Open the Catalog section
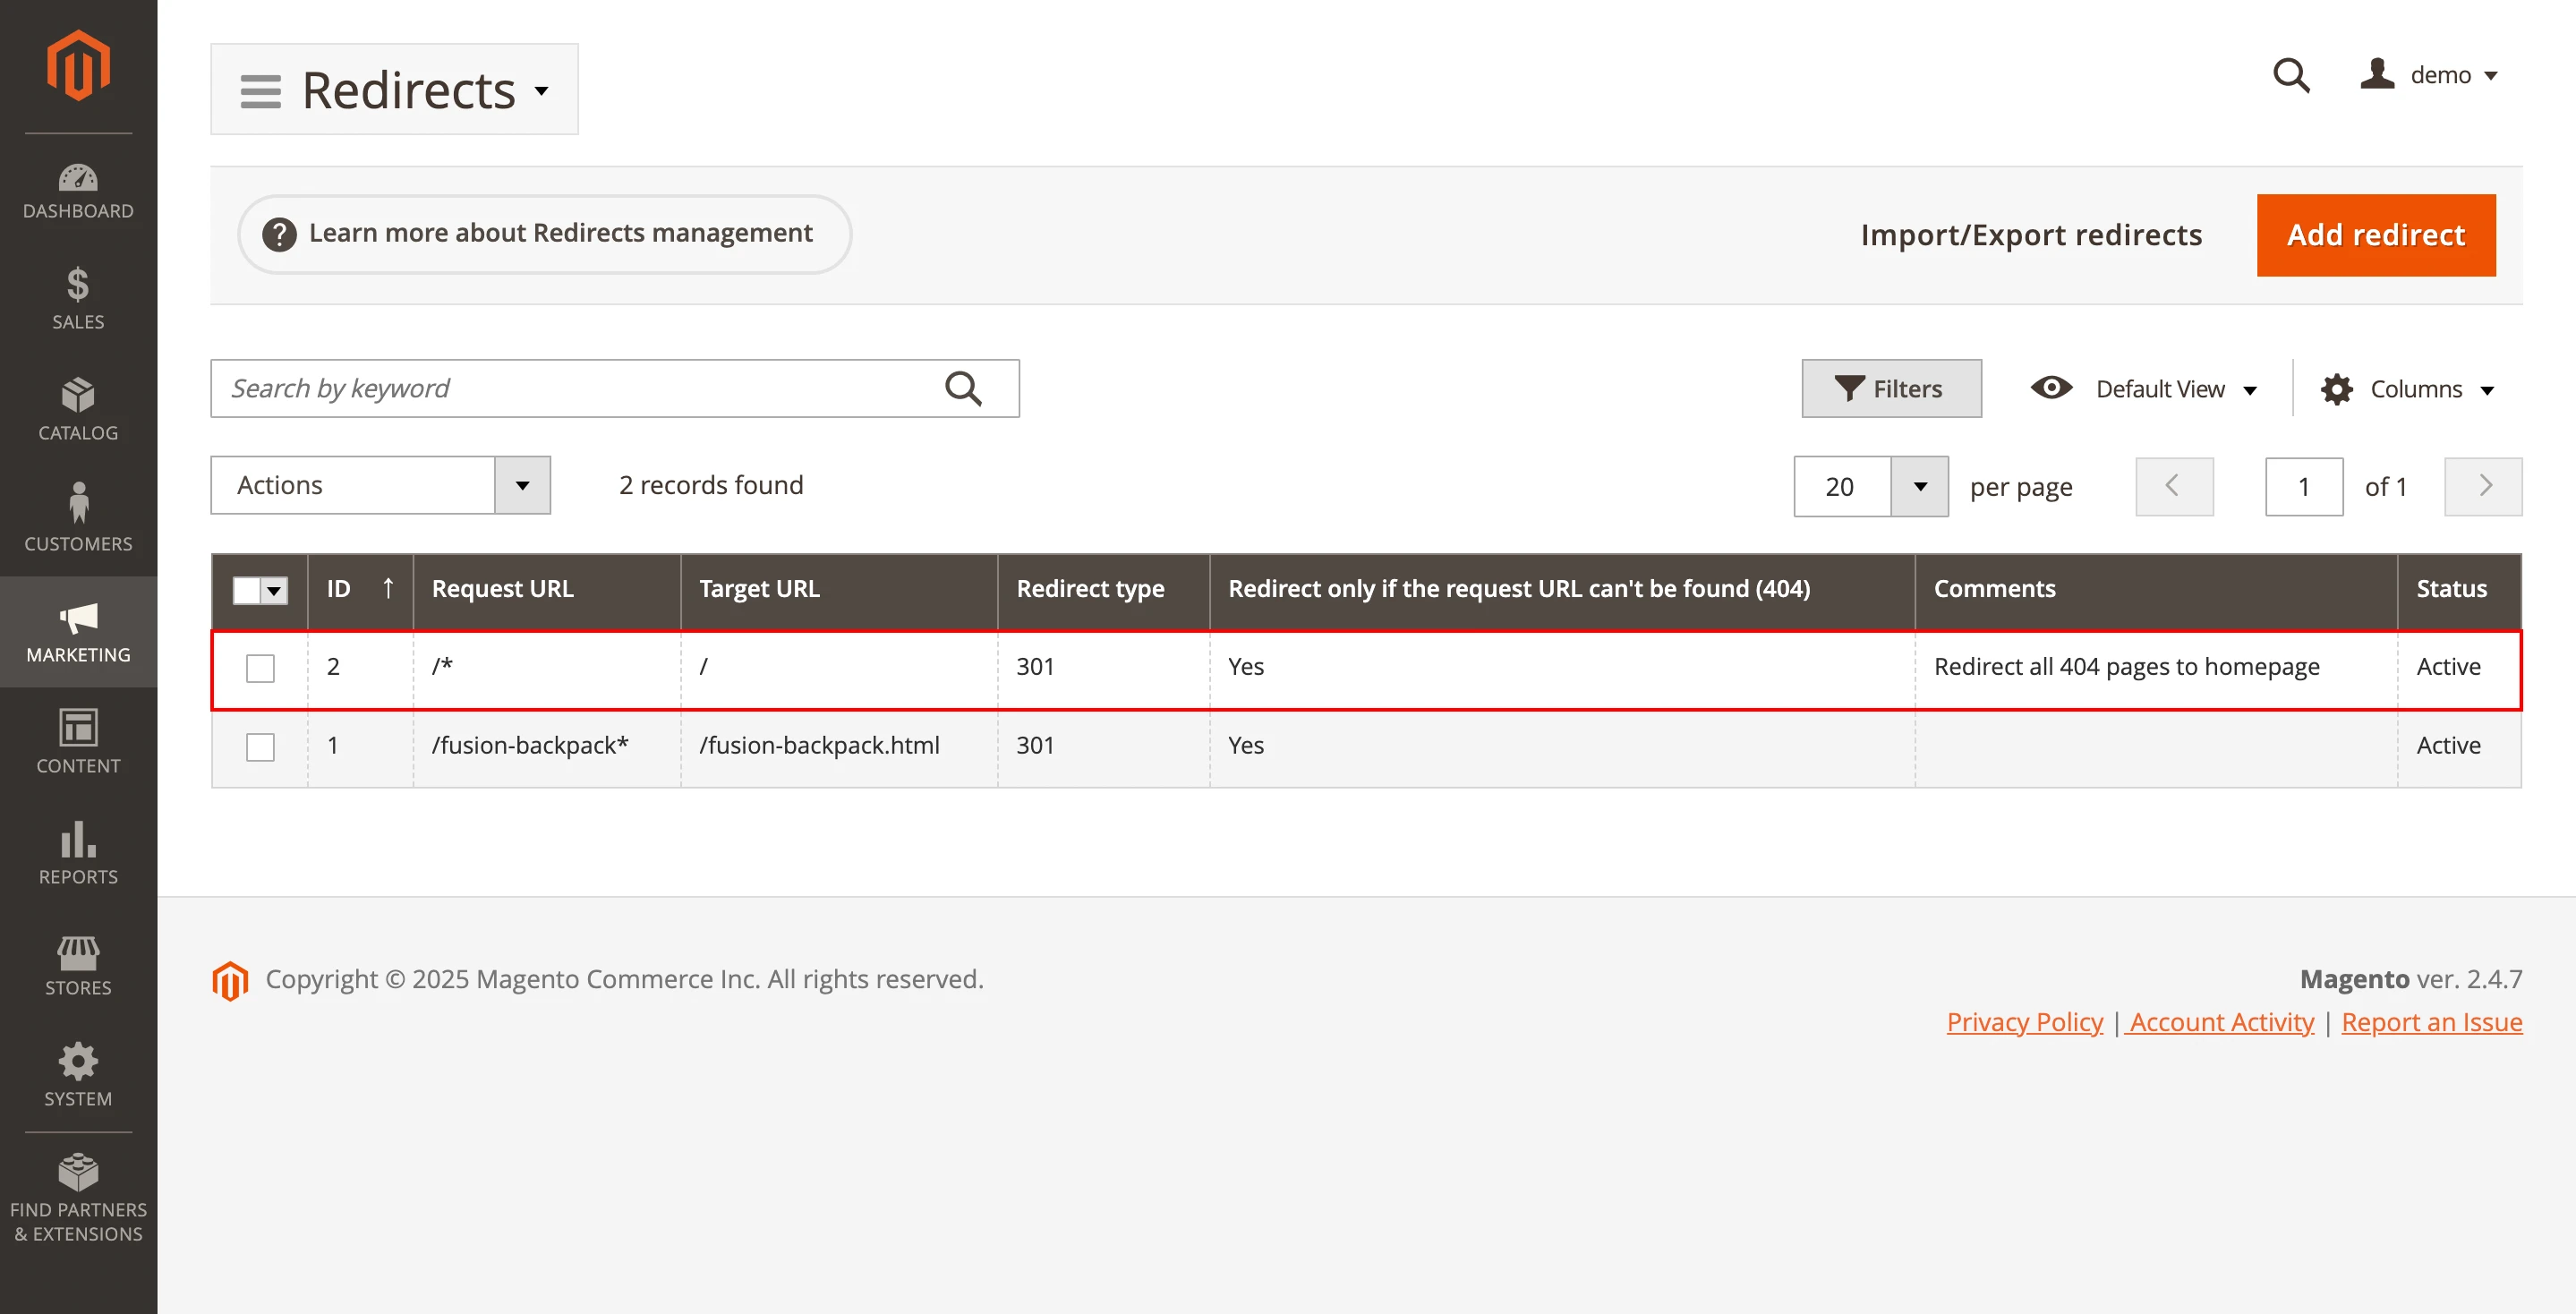Viewport: 2576px width, 1314px height. coord(78,408)
